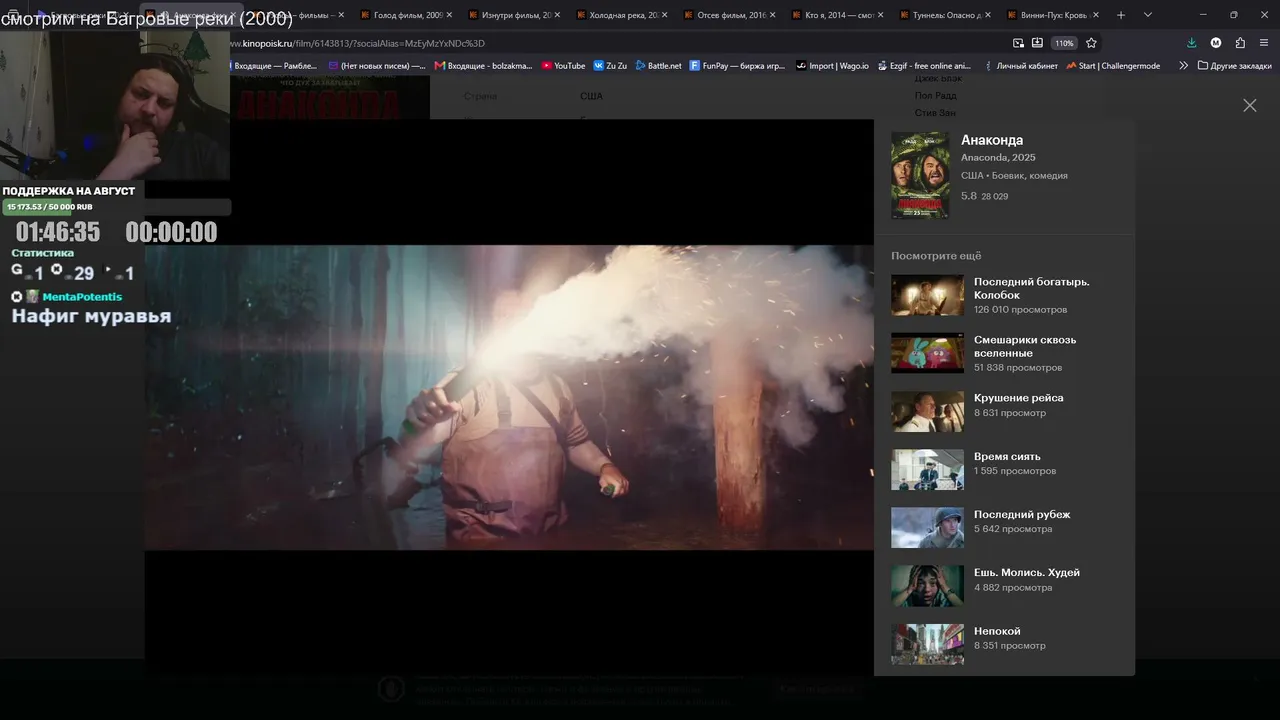Open the Входящие — Рамблер bookmark
1280x720 pixels.
tap(274, 66)
